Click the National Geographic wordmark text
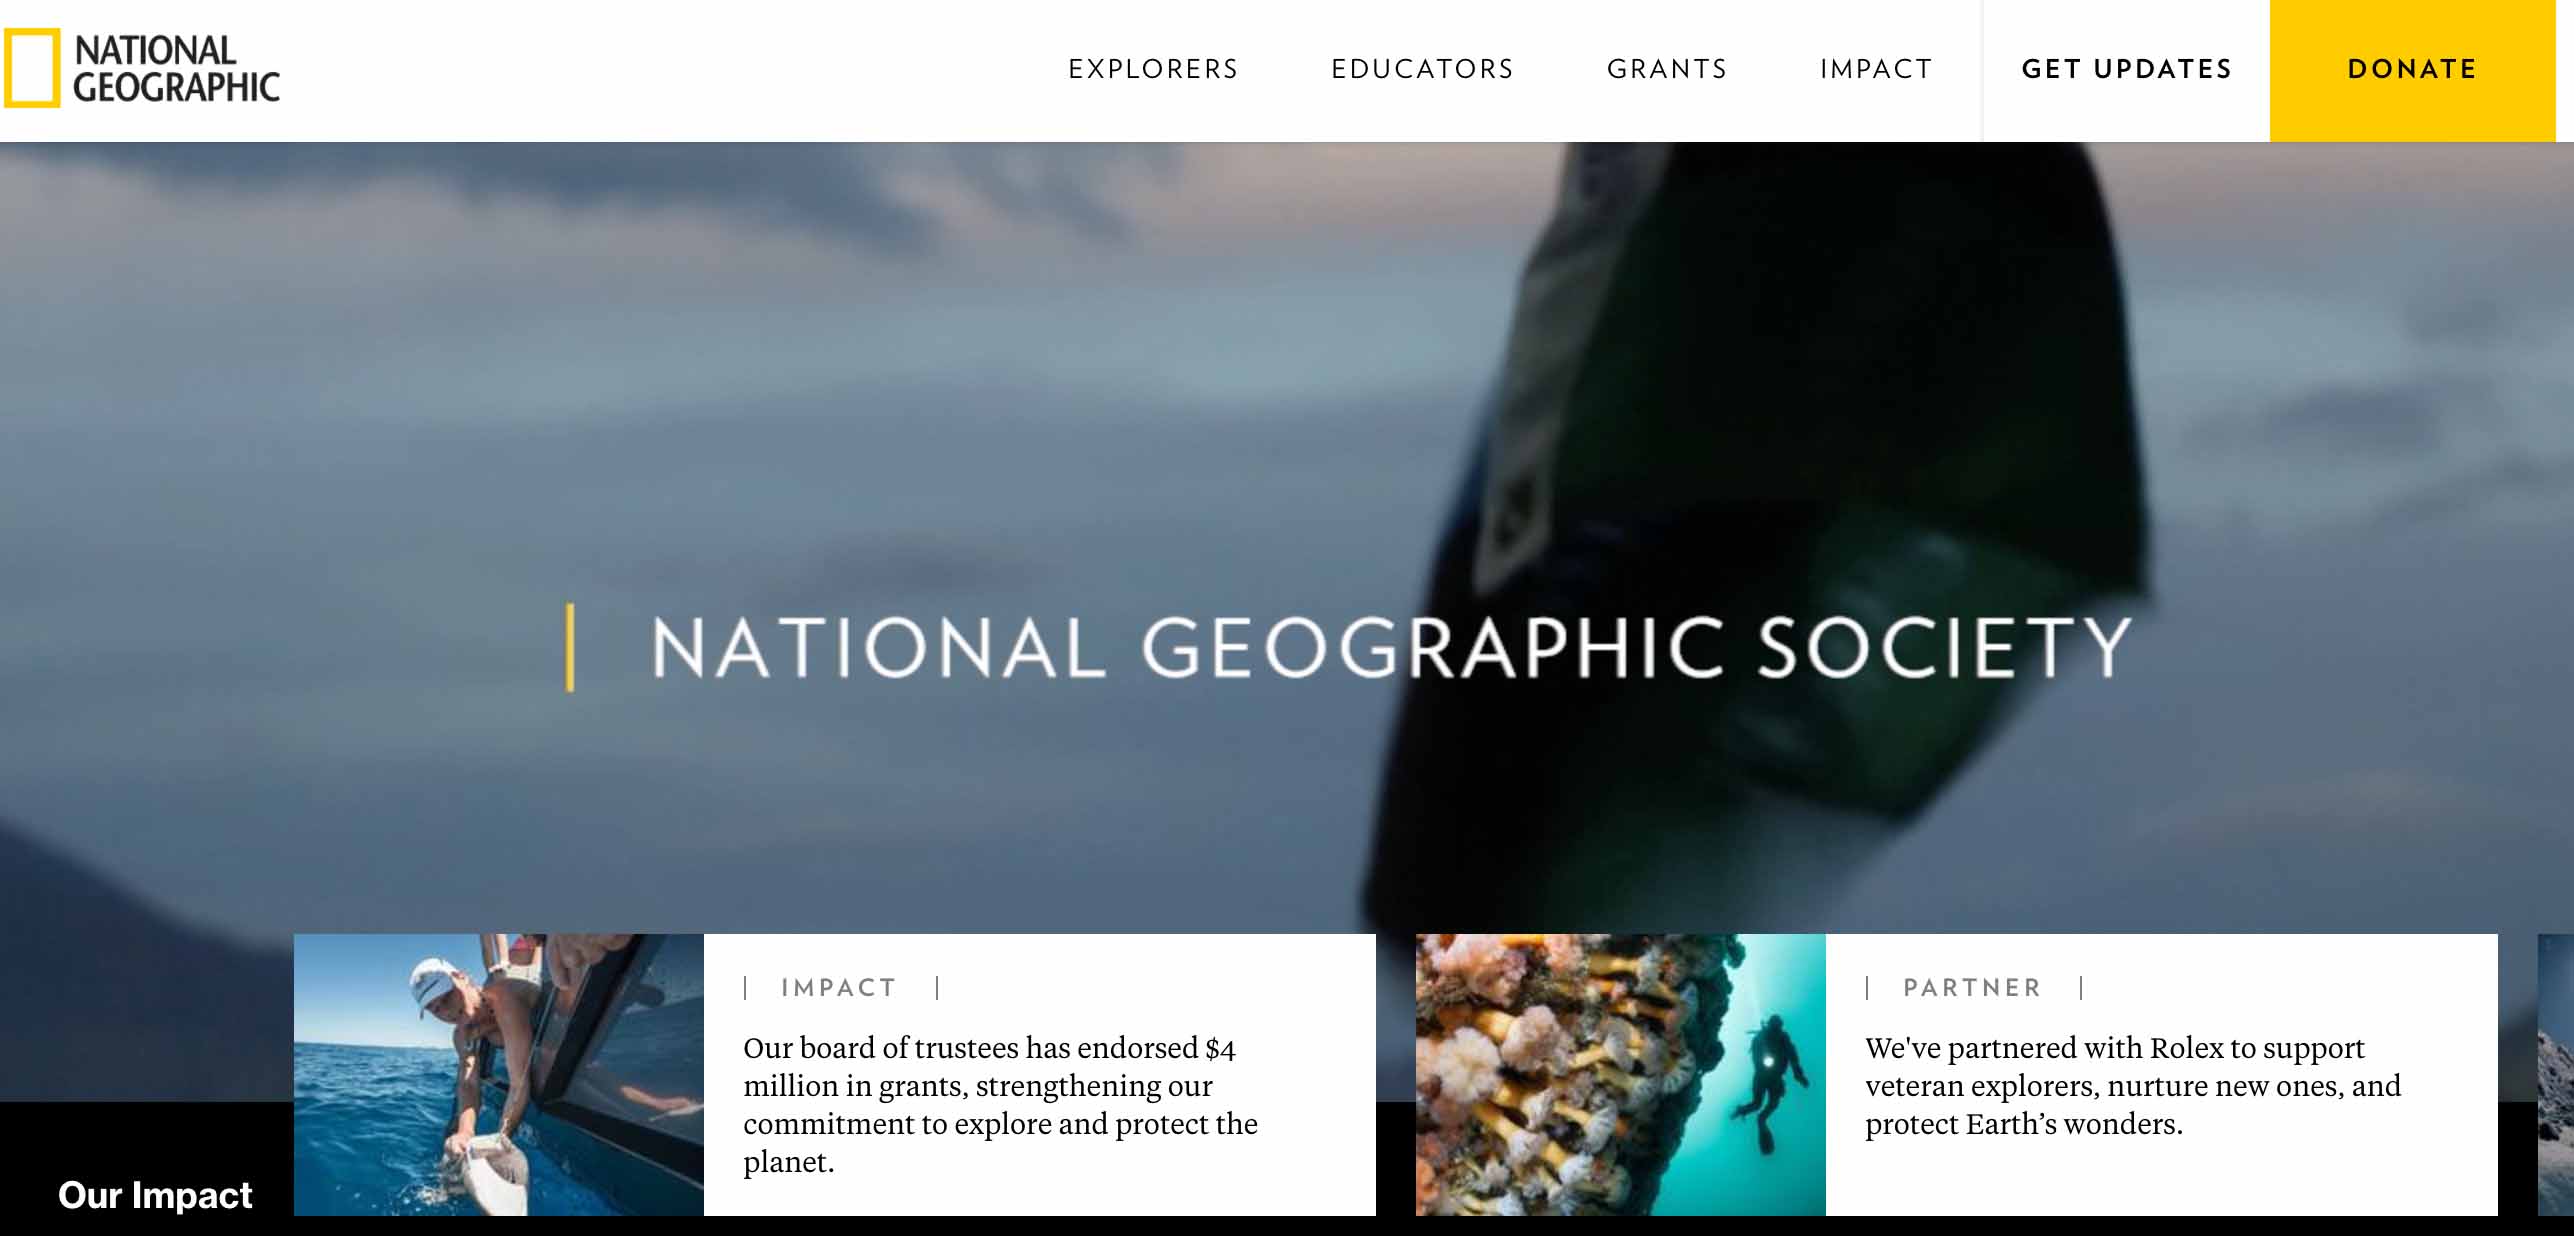This screenshot has width=2574, height=1236. 176,68
